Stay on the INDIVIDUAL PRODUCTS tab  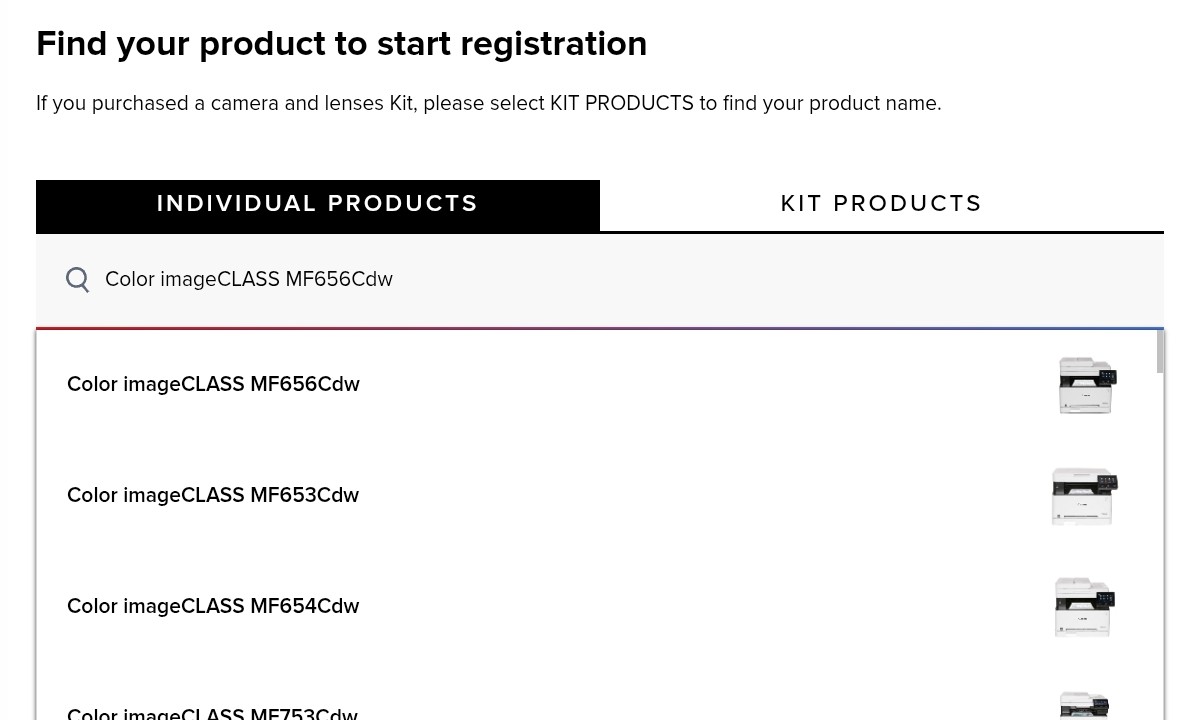(x=317, y=203)
